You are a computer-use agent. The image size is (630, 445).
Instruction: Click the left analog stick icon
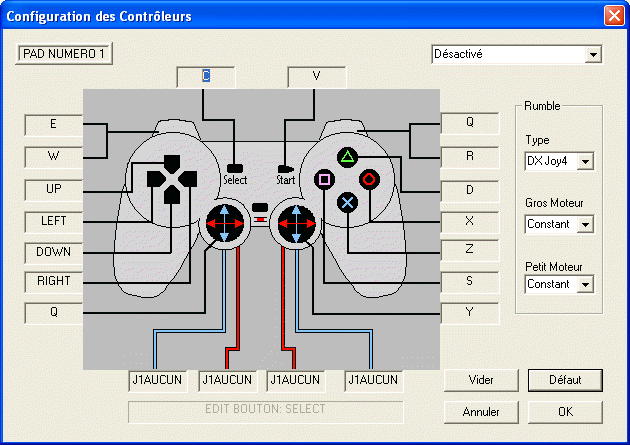(x=225, y=223)
